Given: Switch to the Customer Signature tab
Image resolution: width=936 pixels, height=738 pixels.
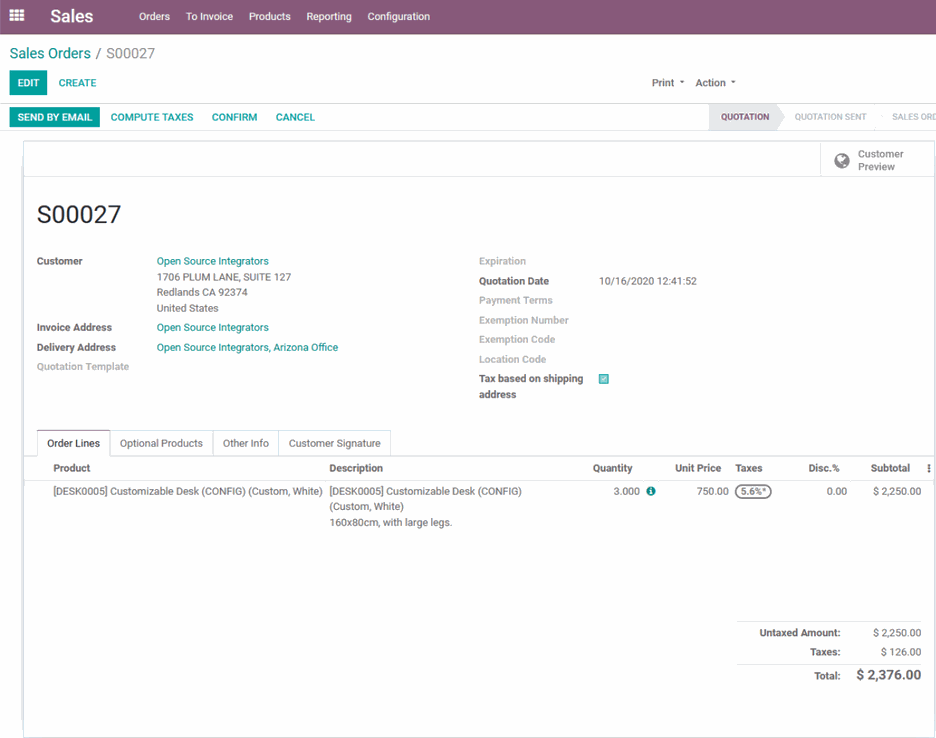Looking at the screenshot, I should coord(334,443).
